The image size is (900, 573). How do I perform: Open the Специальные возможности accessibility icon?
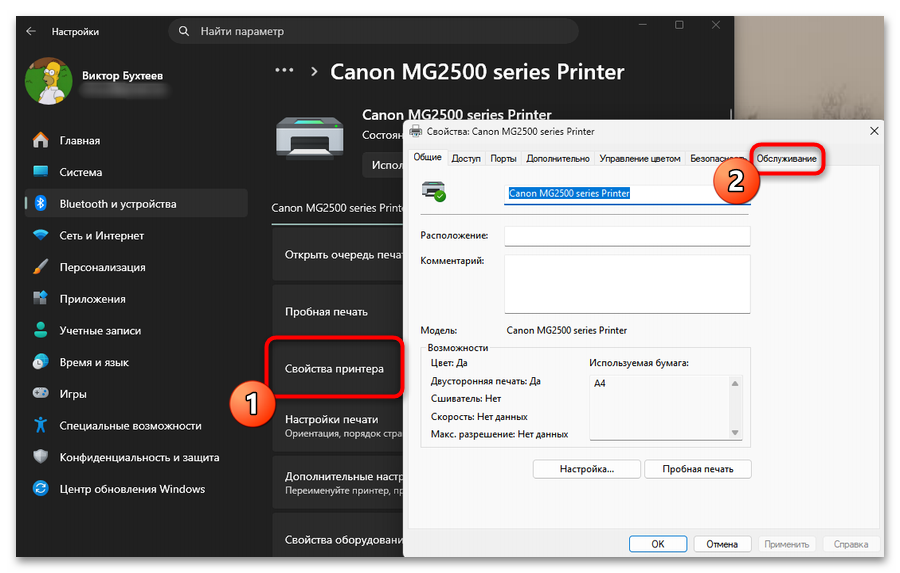(41, 425)
